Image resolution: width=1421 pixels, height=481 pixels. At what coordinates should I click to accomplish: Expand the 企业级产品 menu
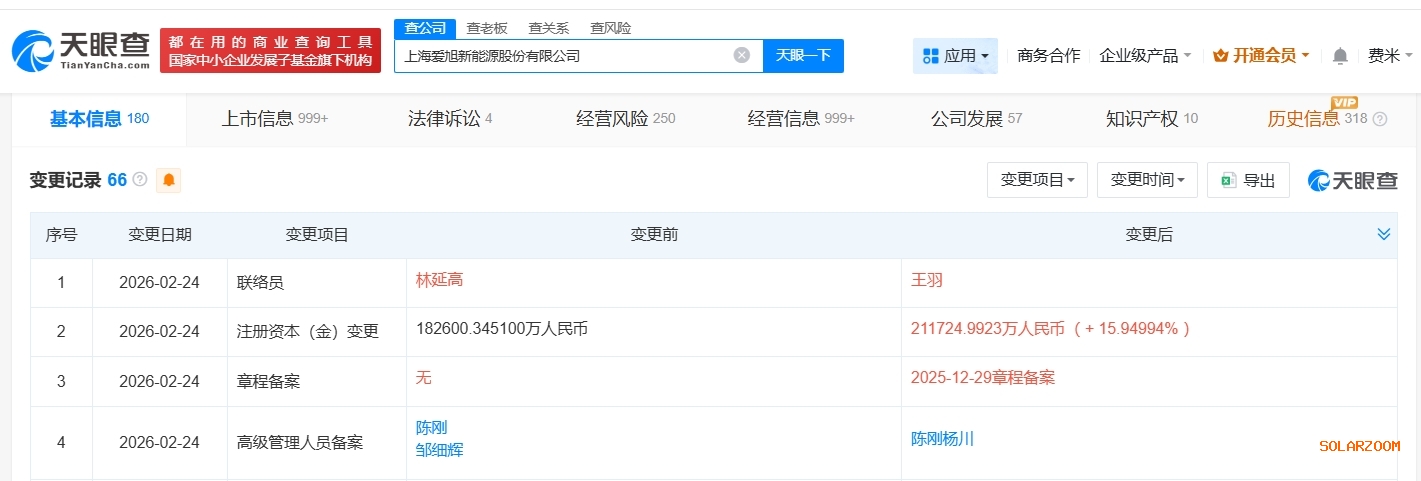click(x=1145, y=56)
